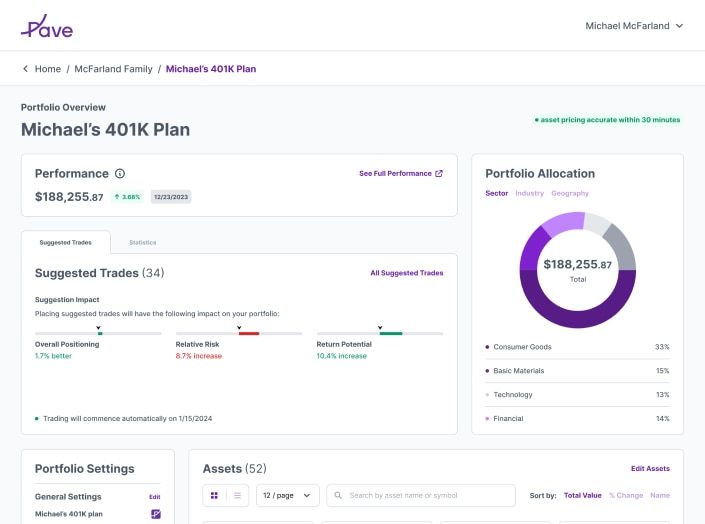Switch to the Statistics tab
The width and height of the screenshot is (705, 524).
[x=143, y=242]
